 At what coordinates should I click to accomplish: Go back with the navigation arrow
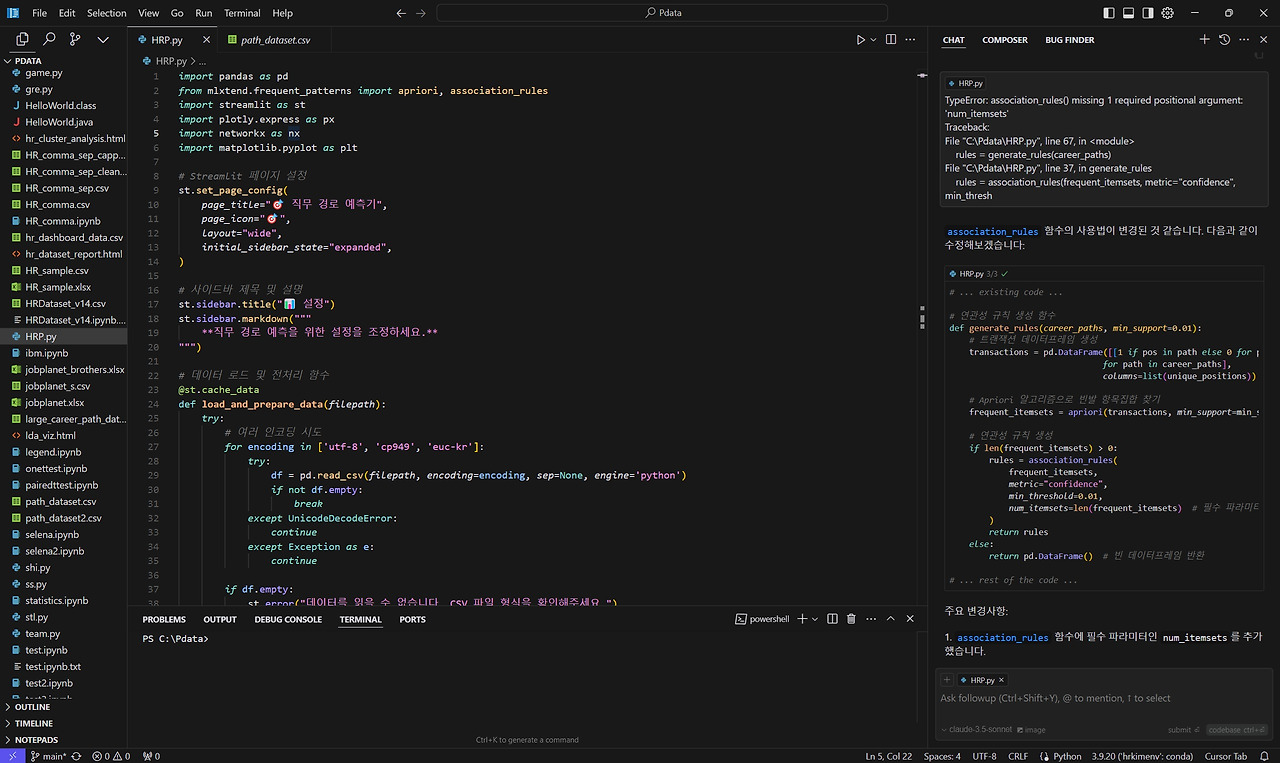pyautogui.click(x=401, y=13)
